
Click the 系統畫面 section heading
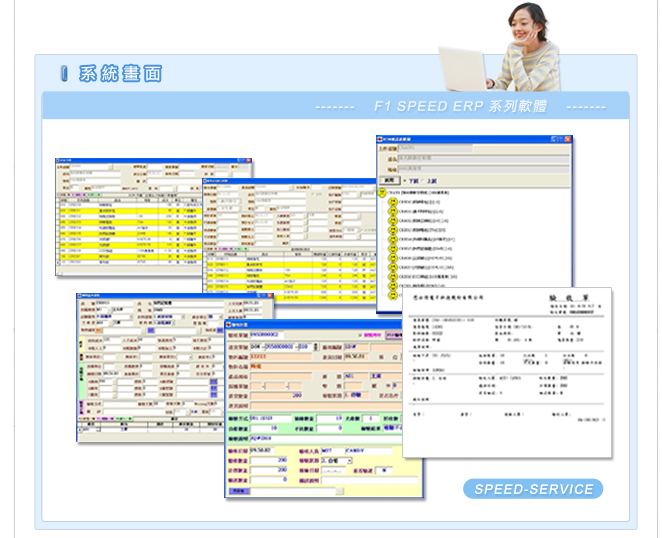[x=120, y=73]
